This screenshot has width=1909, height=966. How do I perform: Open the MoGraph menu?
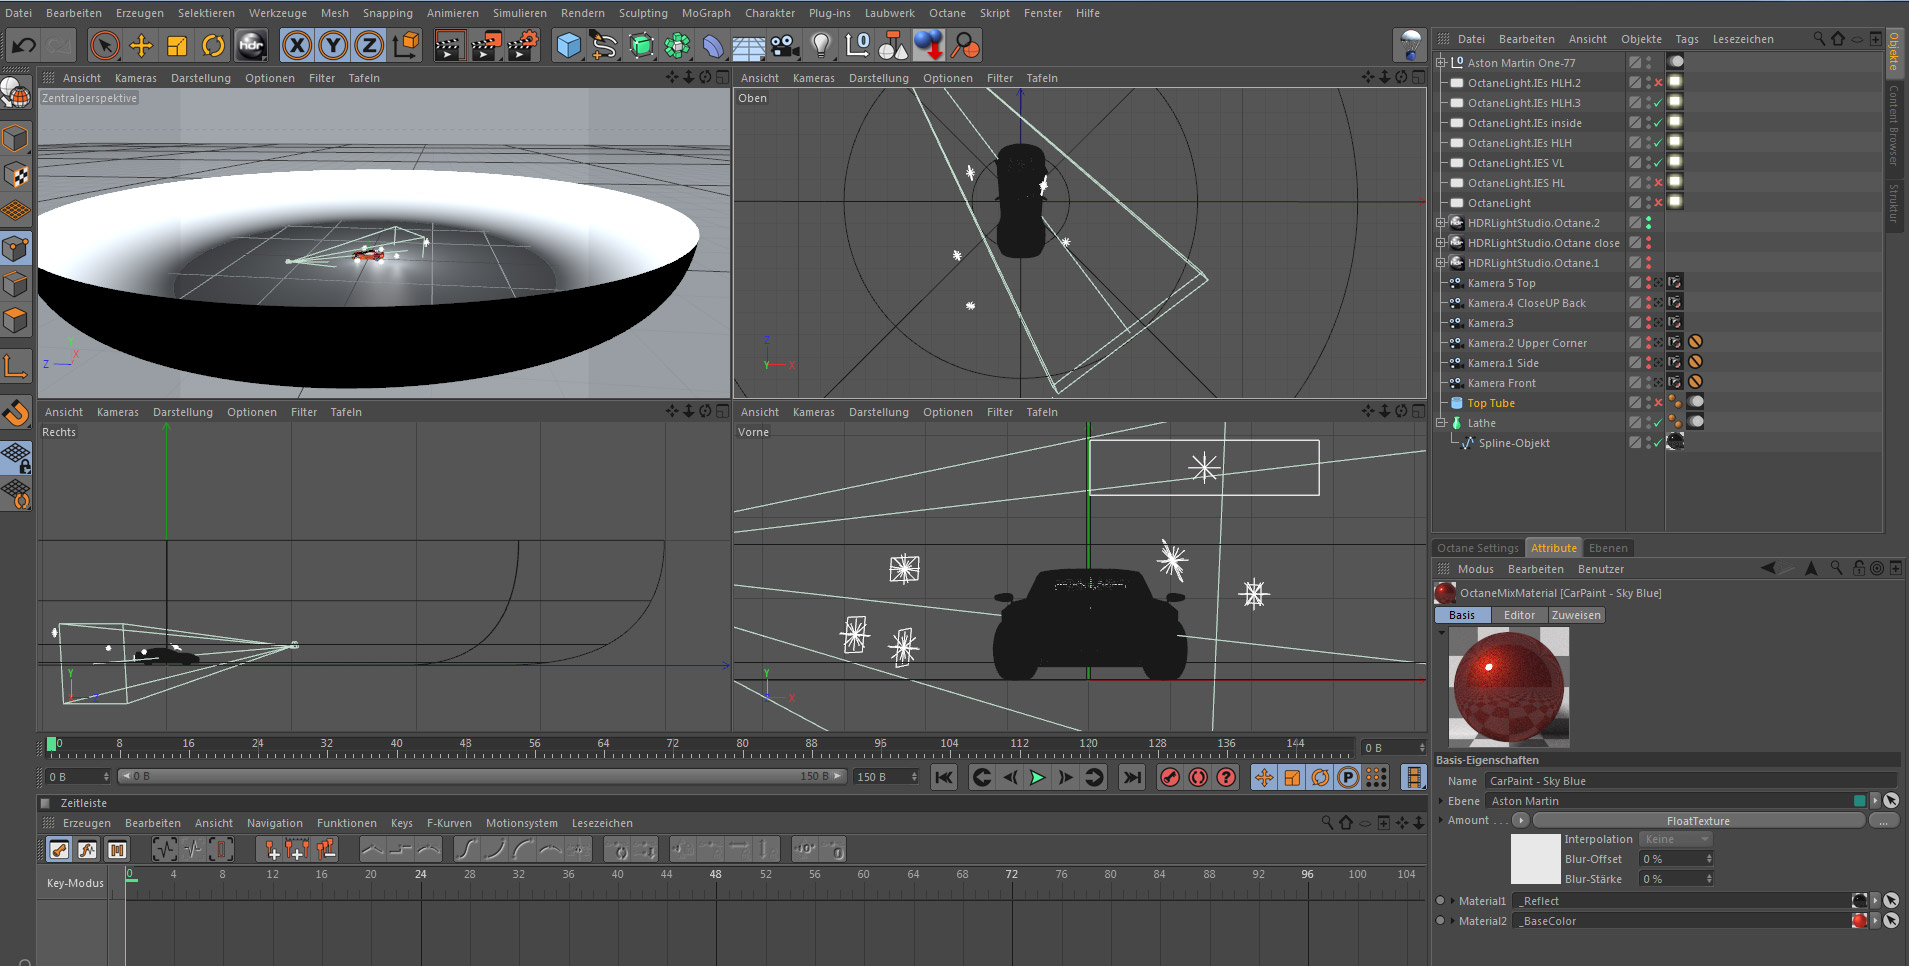coord(706,13)
